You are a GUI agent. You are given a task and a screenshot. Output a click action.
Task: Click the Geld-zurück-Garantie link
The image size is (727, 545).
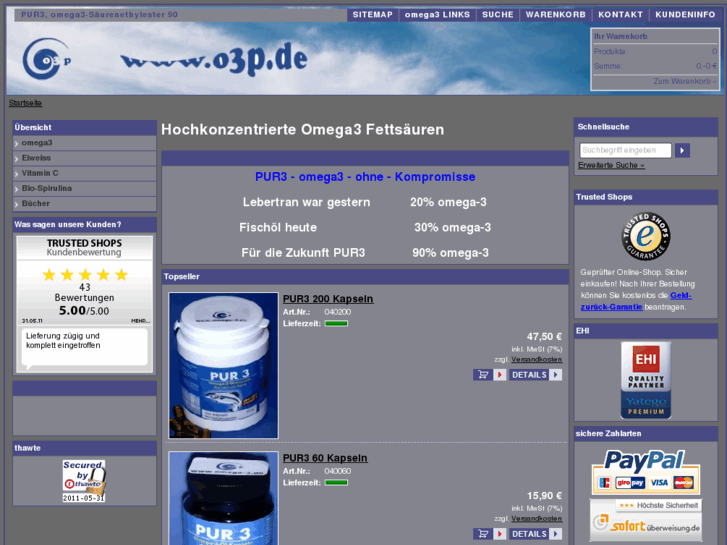coord(636,301)
